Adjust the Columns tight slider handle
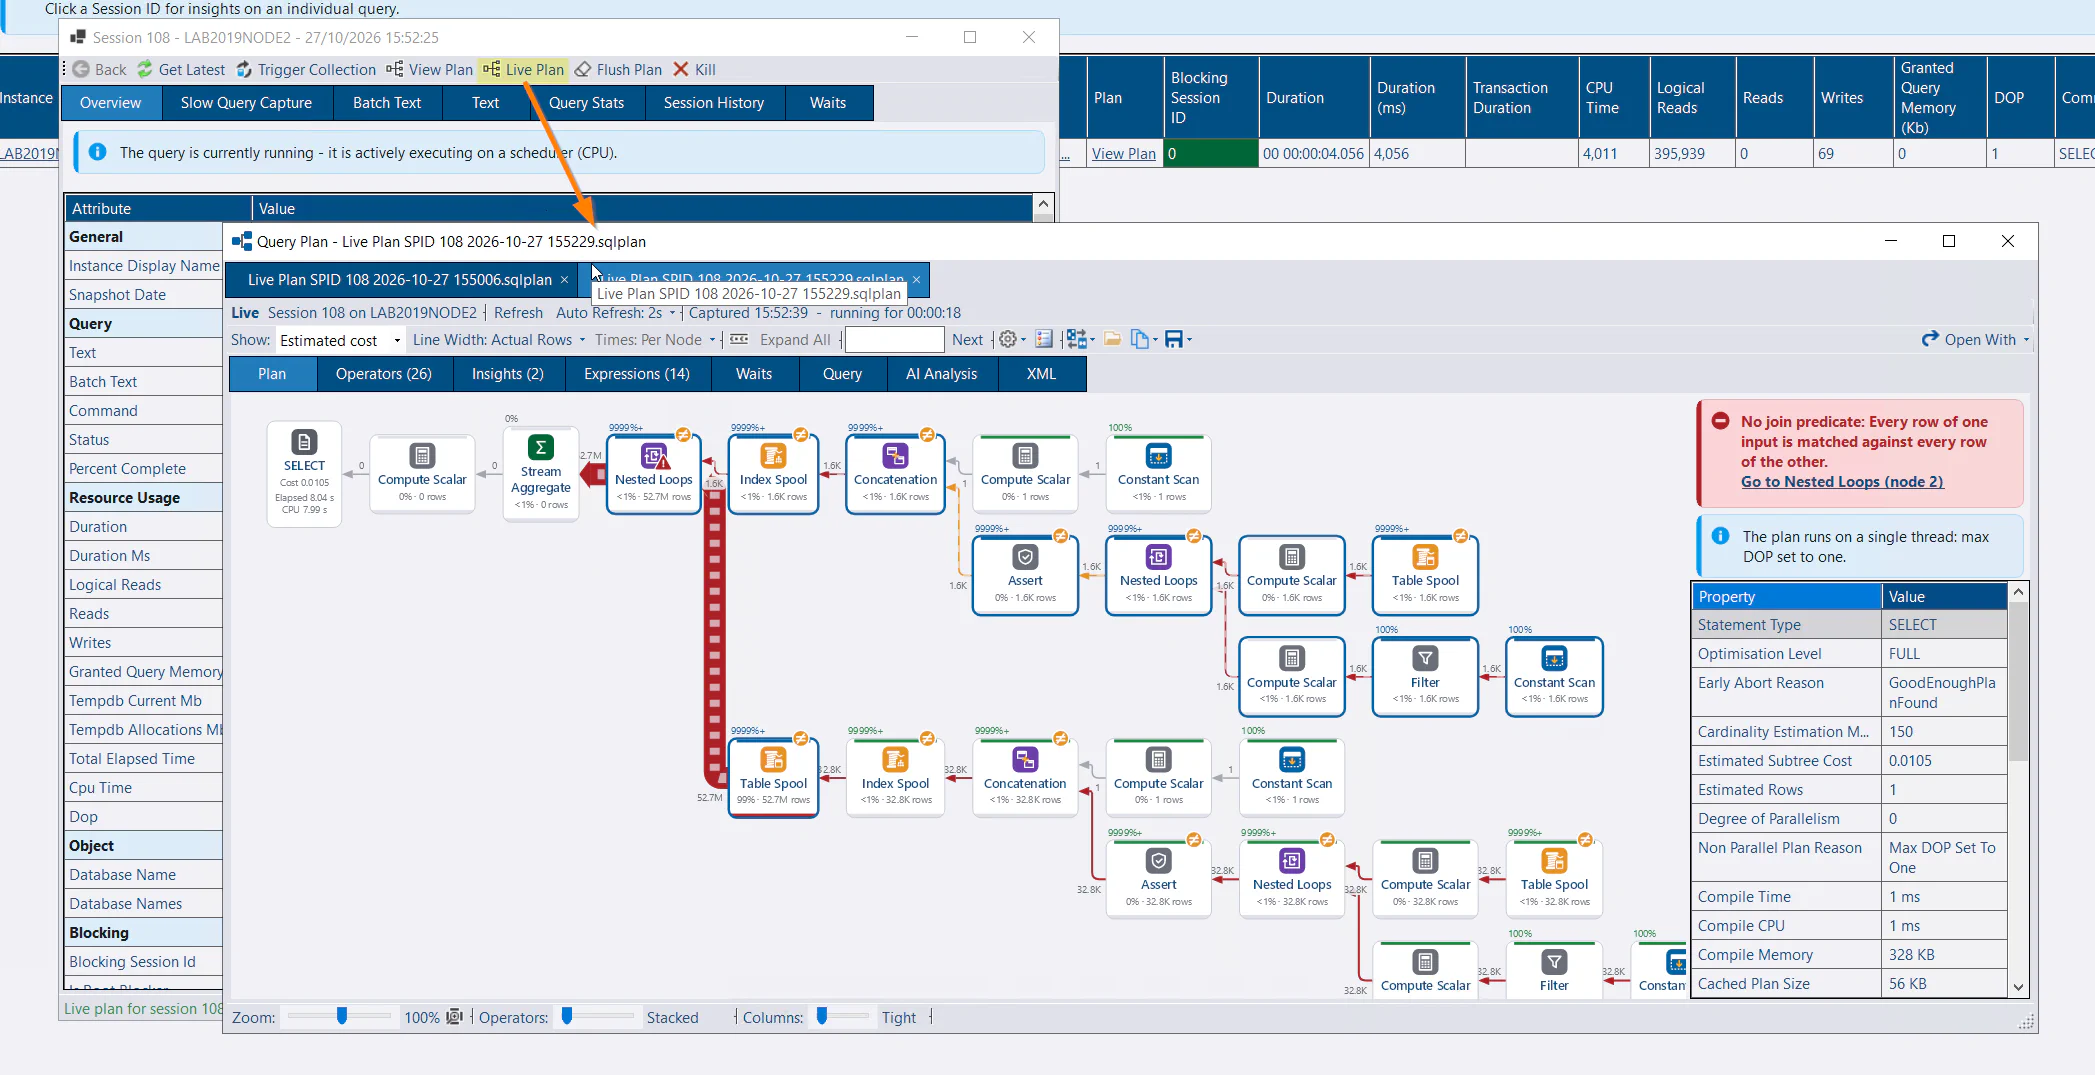 tap(822, 1016)
